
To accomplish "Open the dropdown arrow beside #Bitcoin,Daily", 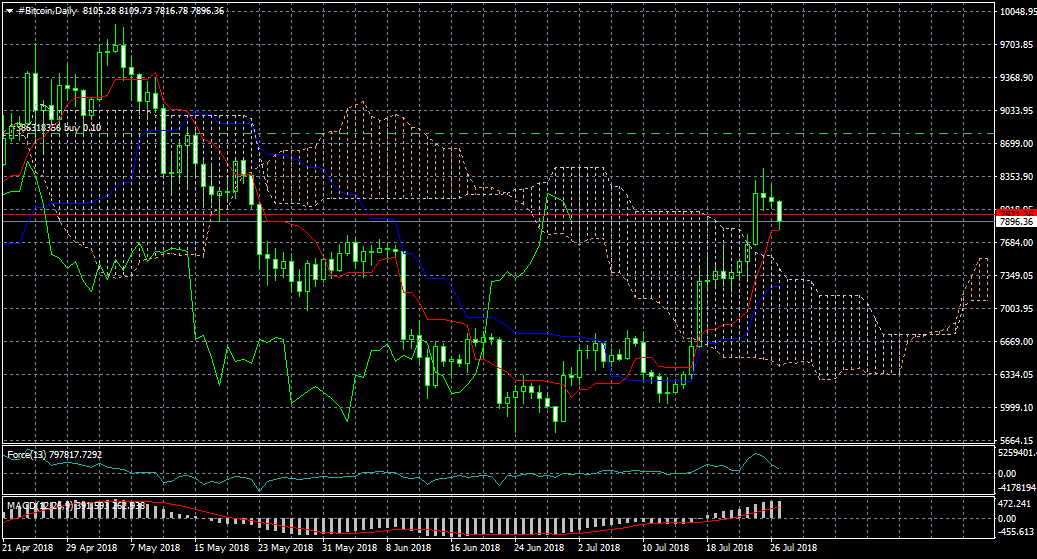I will click(x=9, y=10).
